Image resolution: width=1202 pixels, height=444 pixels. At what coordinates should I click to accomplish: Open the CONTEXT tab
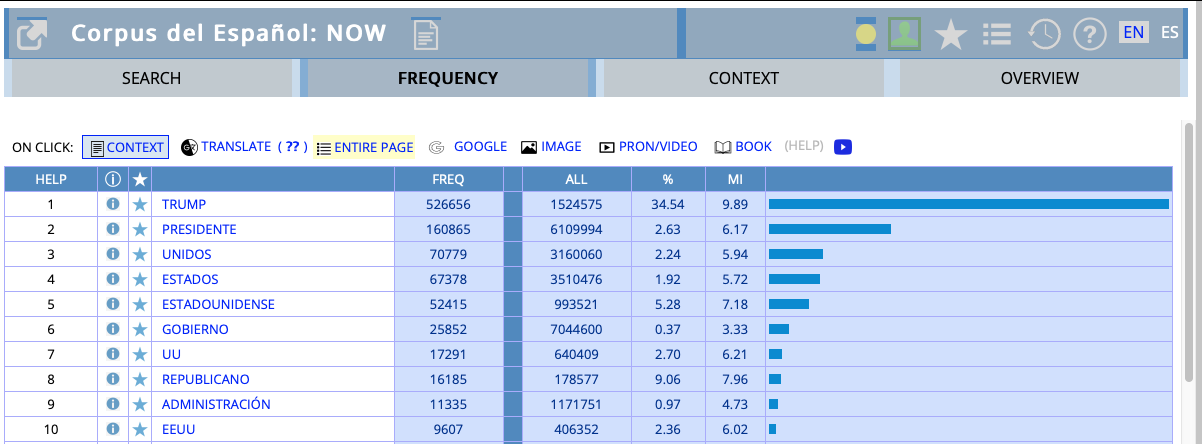click(x=744, y=78)
